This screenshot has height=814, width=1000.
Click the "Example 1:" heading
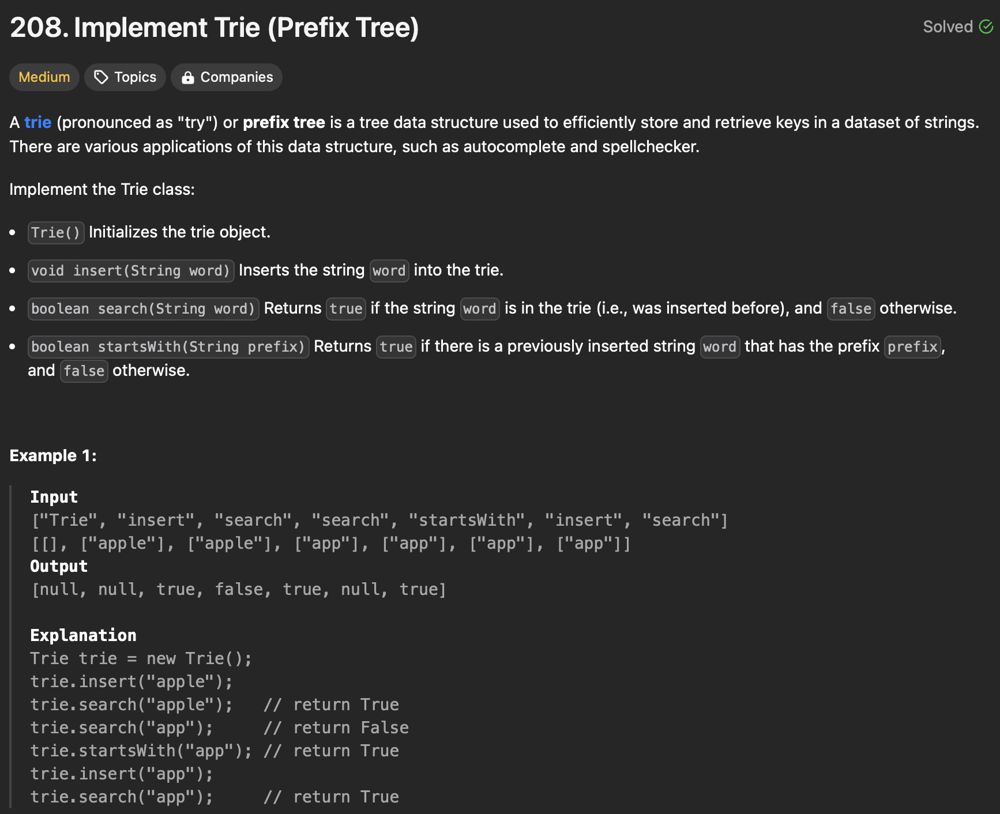[x=53, y=455]
